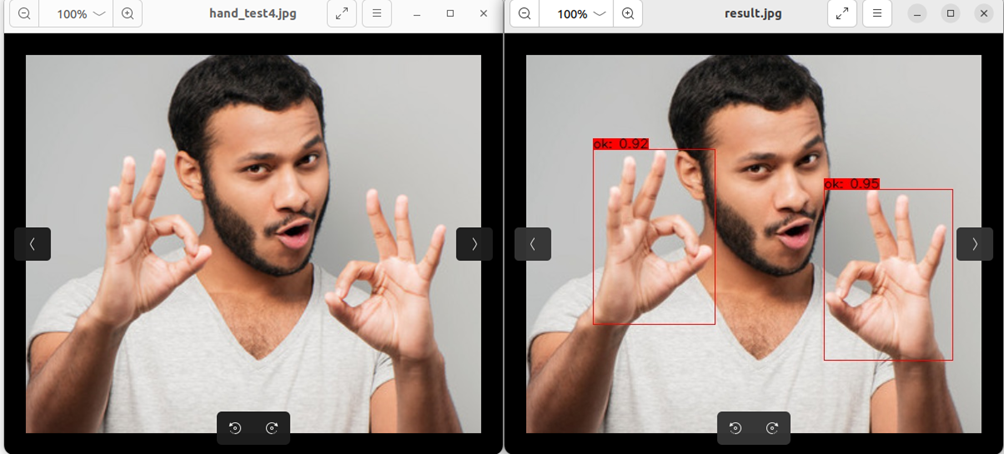Click the hand_test4.jpg title text
The width and height of the screenshot is (1004, 454).
(x=253, y=13)
